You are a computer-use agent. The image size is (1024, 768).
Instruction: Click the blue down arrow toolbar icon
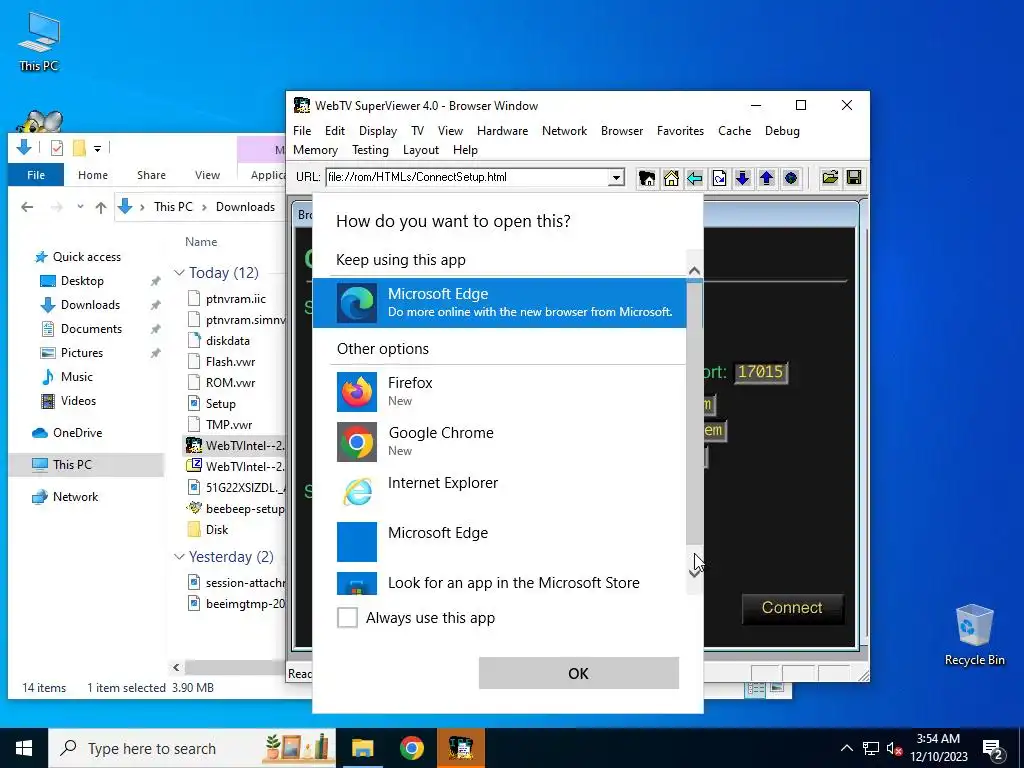743,178
